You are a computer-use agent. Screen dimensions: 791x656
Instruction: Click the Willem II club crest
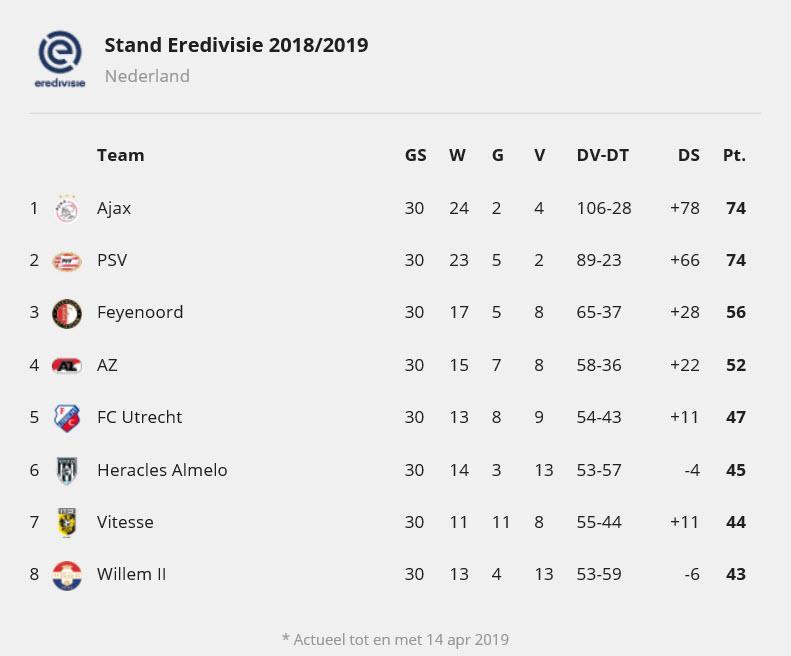(67, 574)
